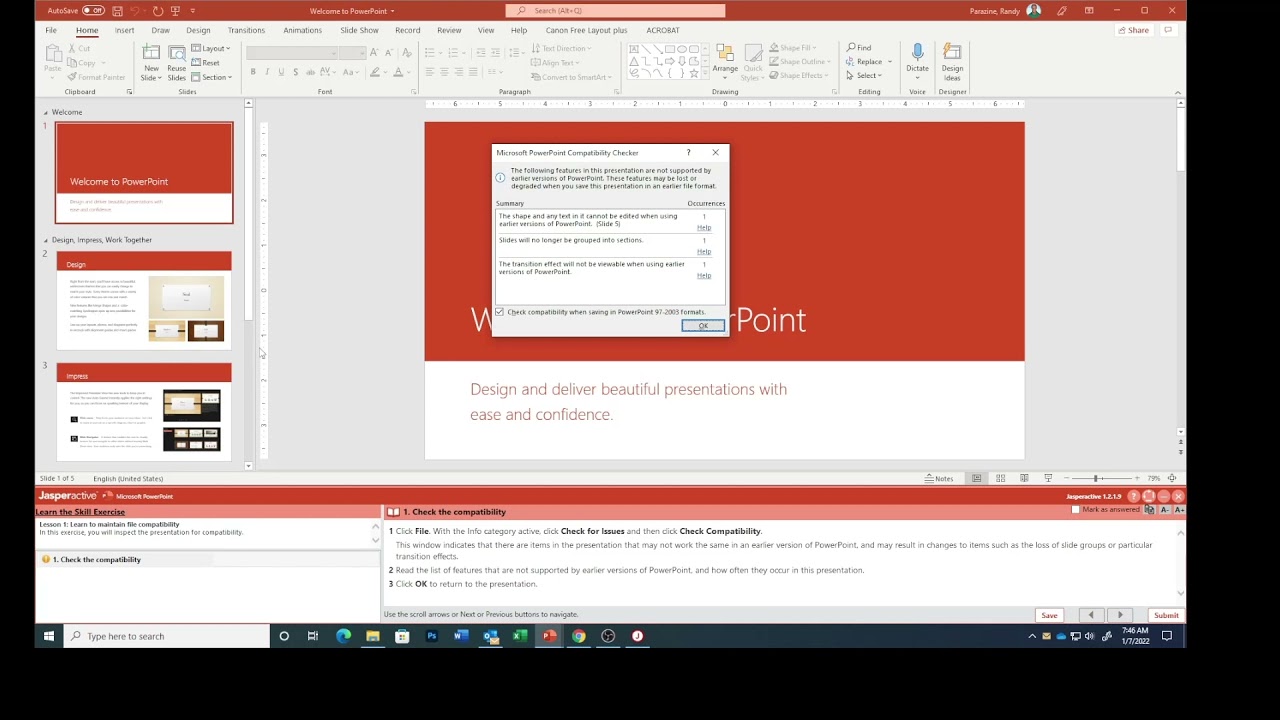Click the Notes button in status bar
The height and width of the screenshot is (720, 1280).
pyautogui.click(x=939, y=478)
